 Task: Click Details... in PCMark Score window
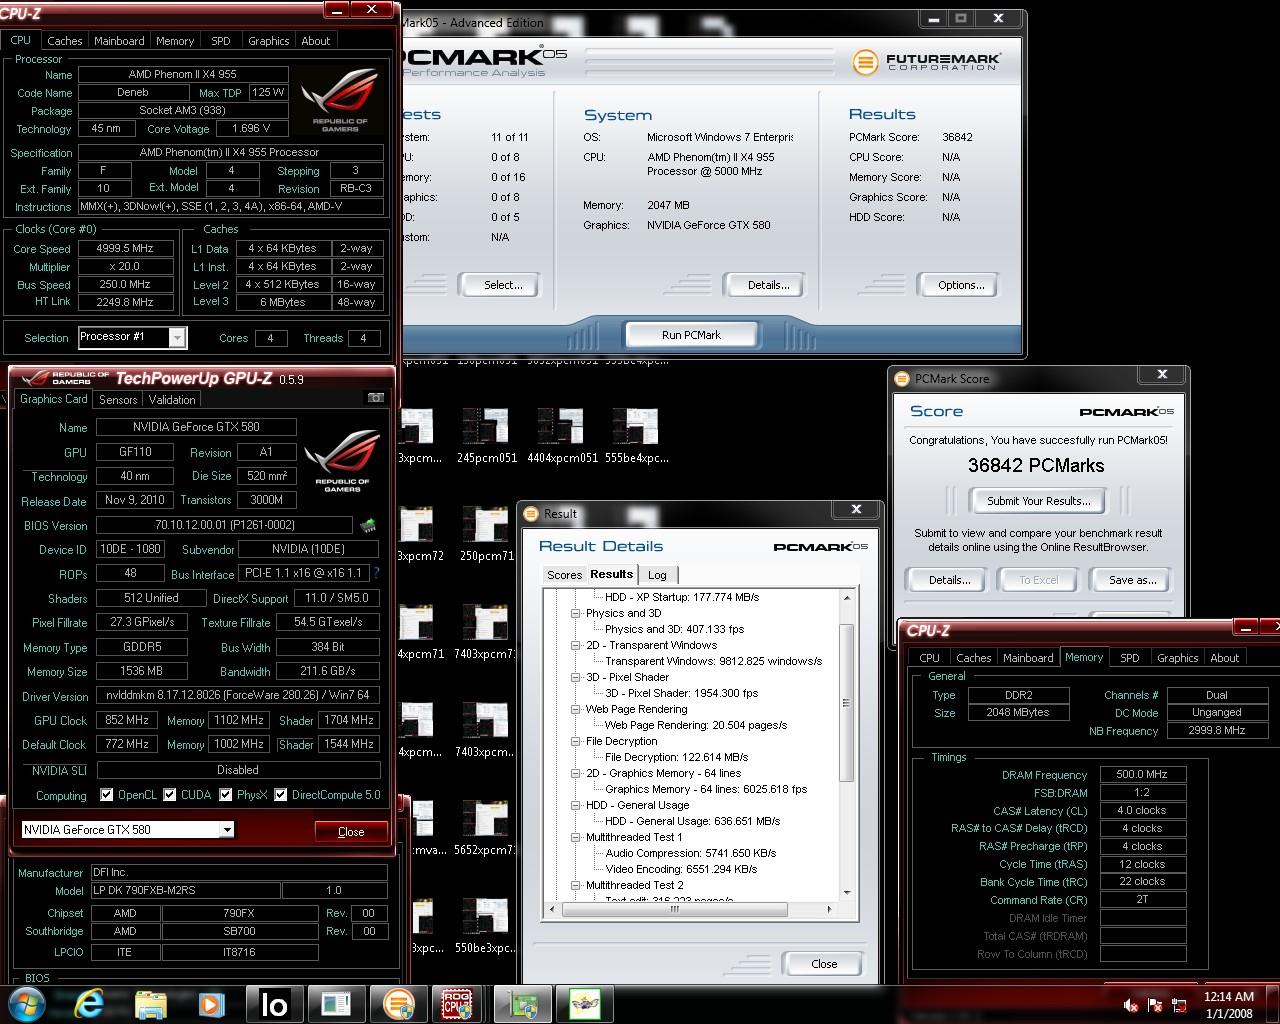click(x=949, y=580)
